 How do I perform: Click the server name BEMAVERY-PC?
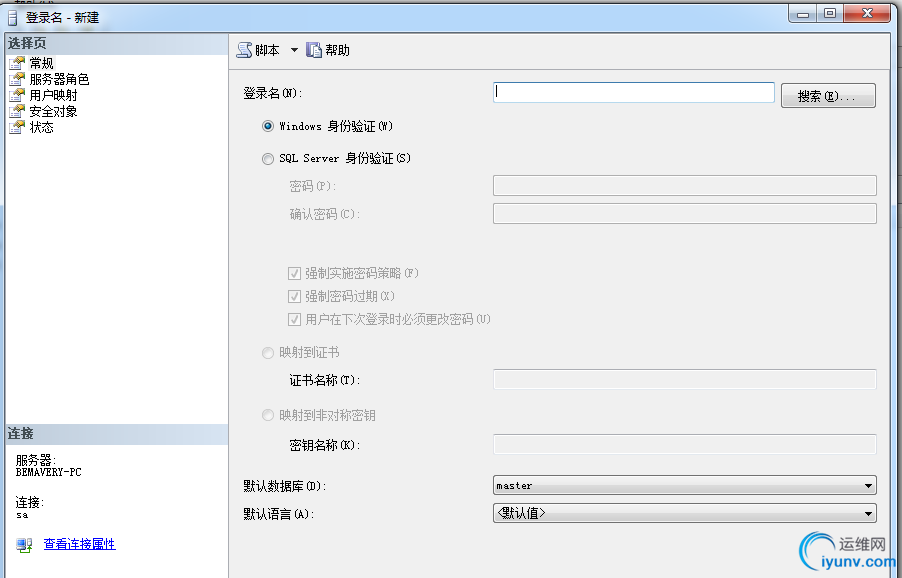click(x=49, y=472)
